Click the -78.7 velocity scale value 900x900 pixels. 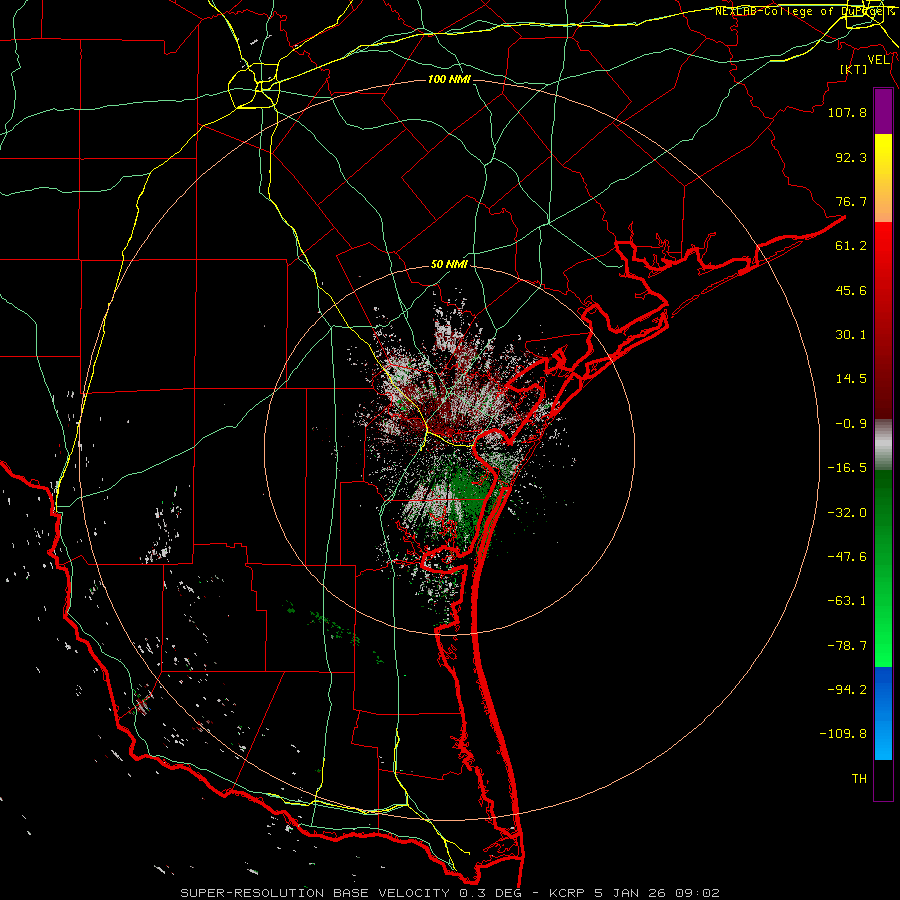click(x=847, y=646)
